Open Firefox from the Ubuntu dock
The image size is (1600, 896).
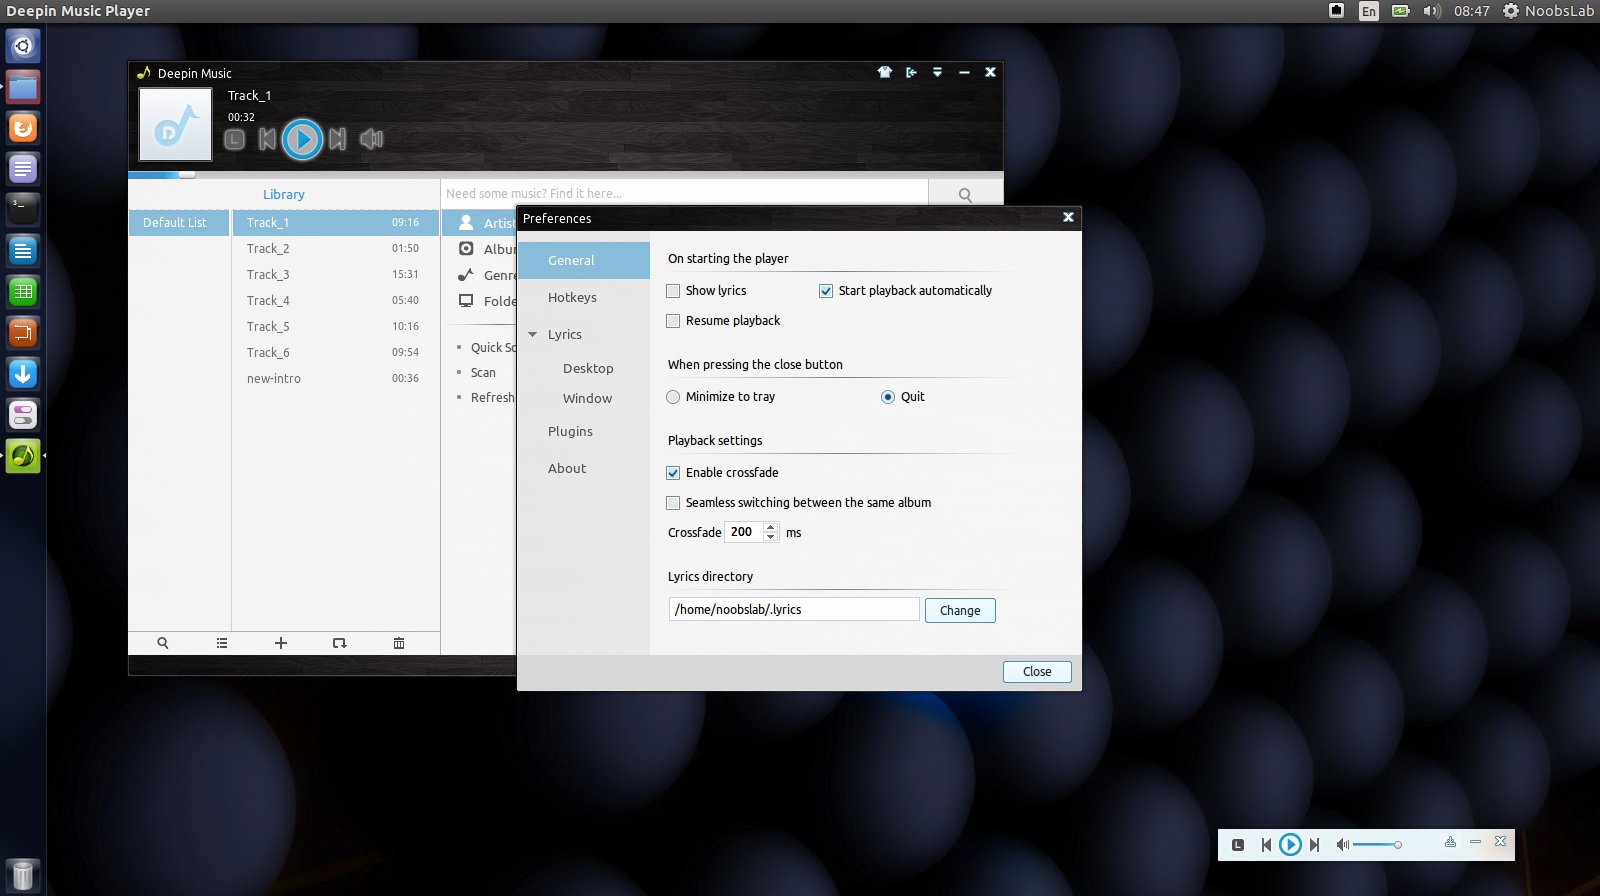23,128
